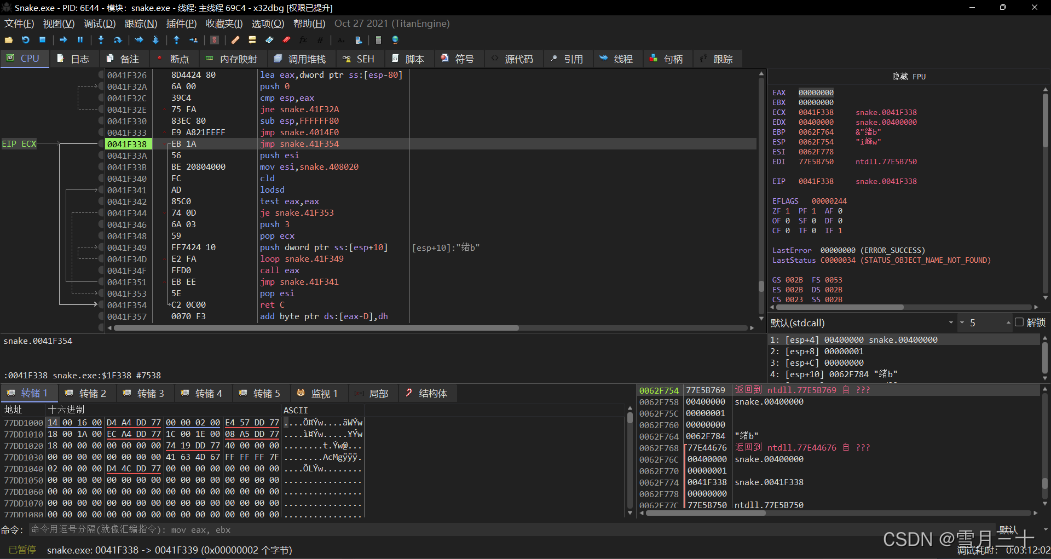
Task: Click the Run arrow toolbar icon
Action: (x=63, y=40)
